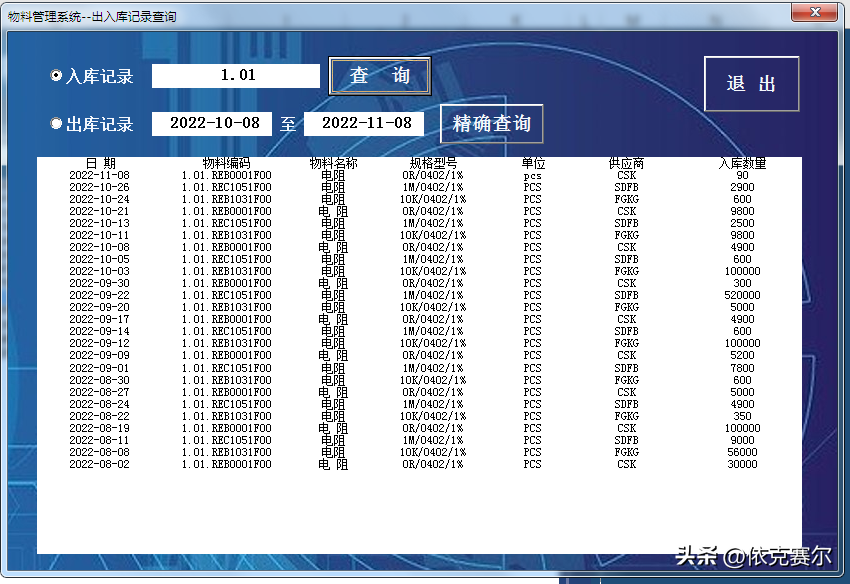Click the 入库数量 column header

click(742, 163)
